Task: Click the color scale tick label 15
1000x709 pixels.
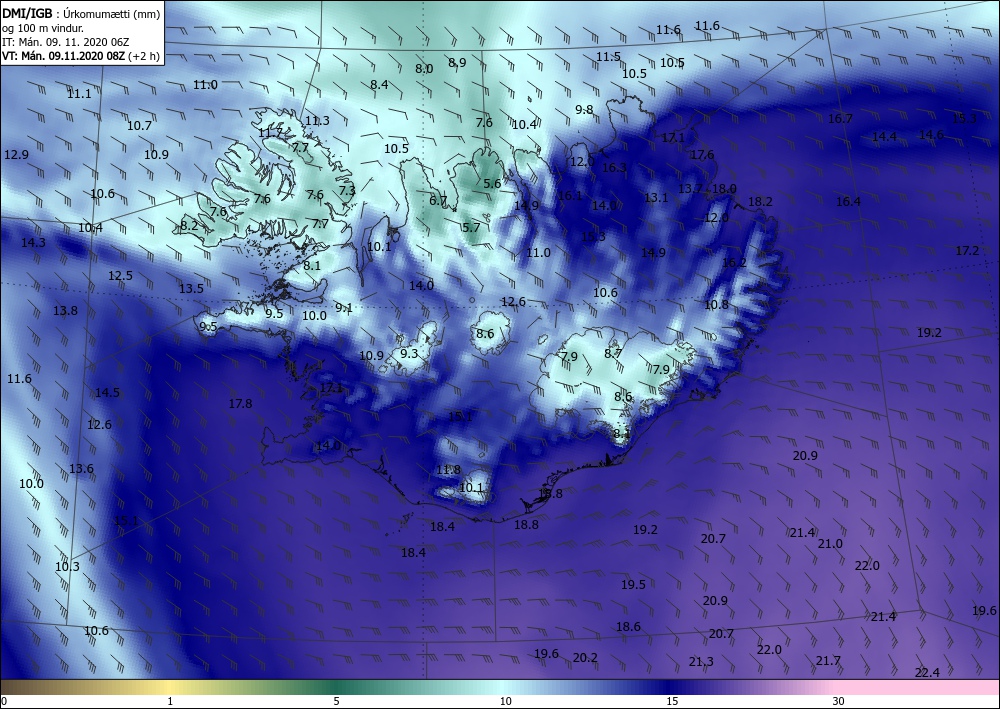Action: (x=672, y=702)
